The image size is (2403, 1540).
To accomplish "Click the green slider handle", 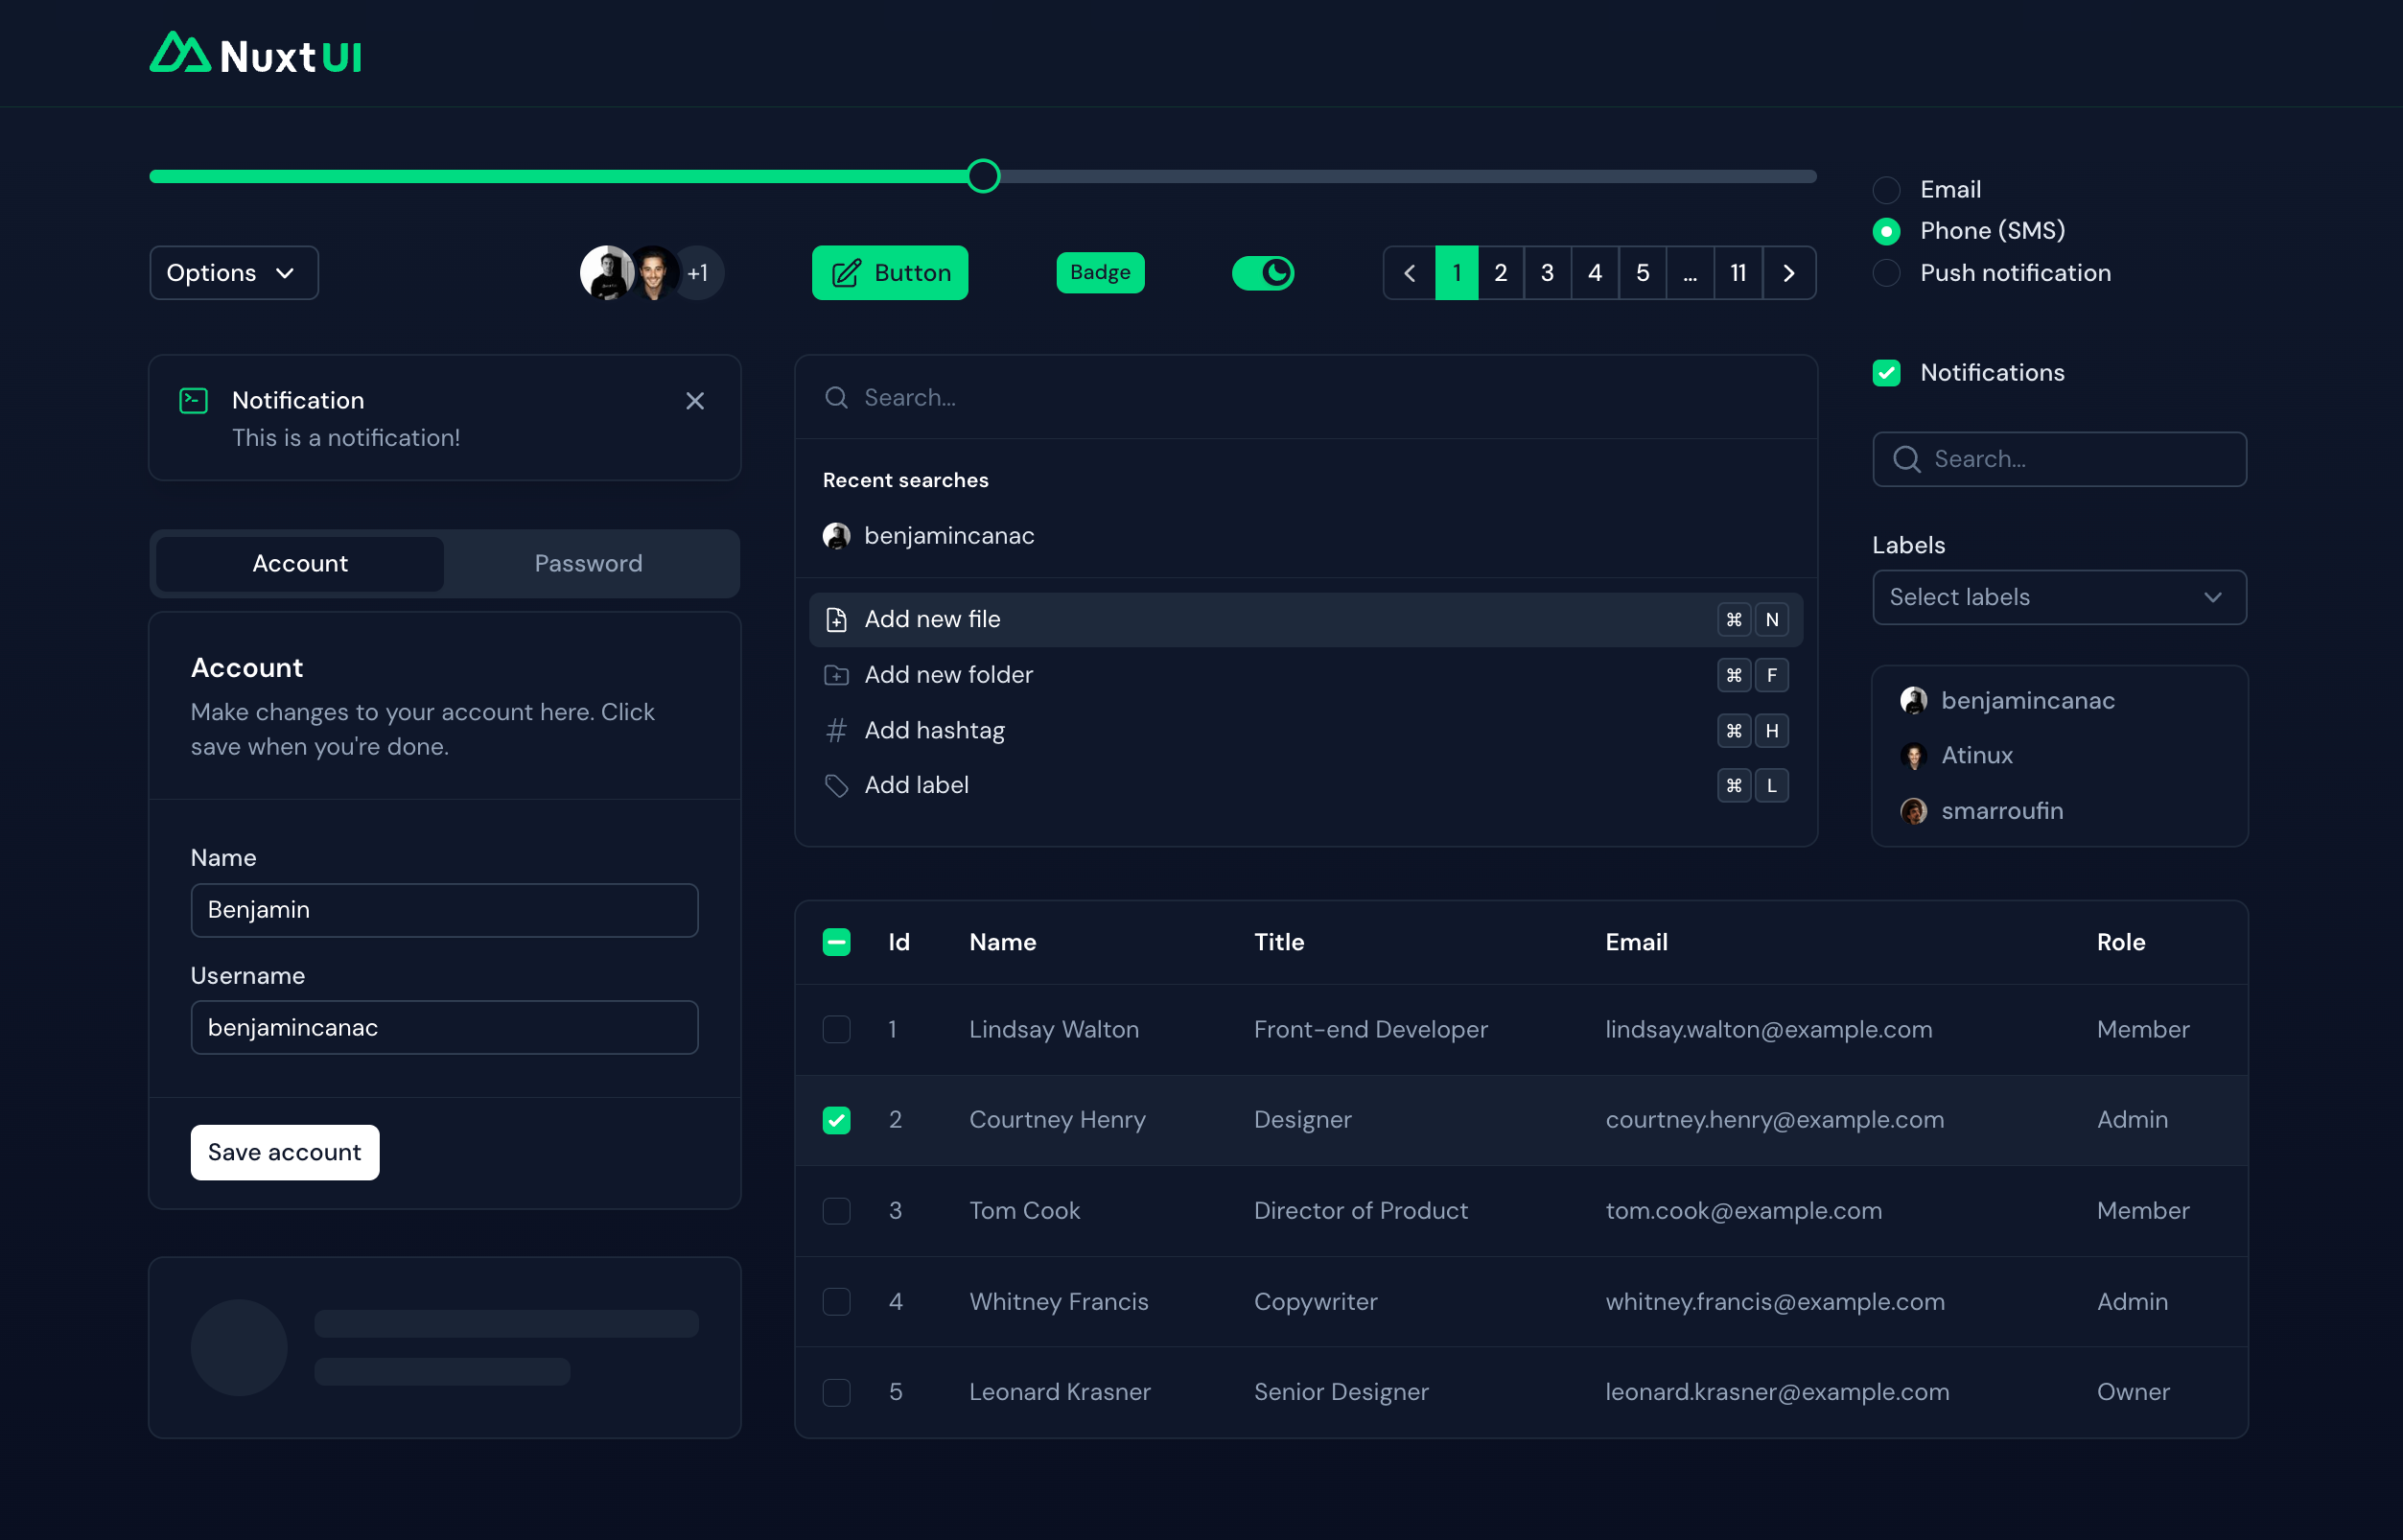I will (983, 176).
